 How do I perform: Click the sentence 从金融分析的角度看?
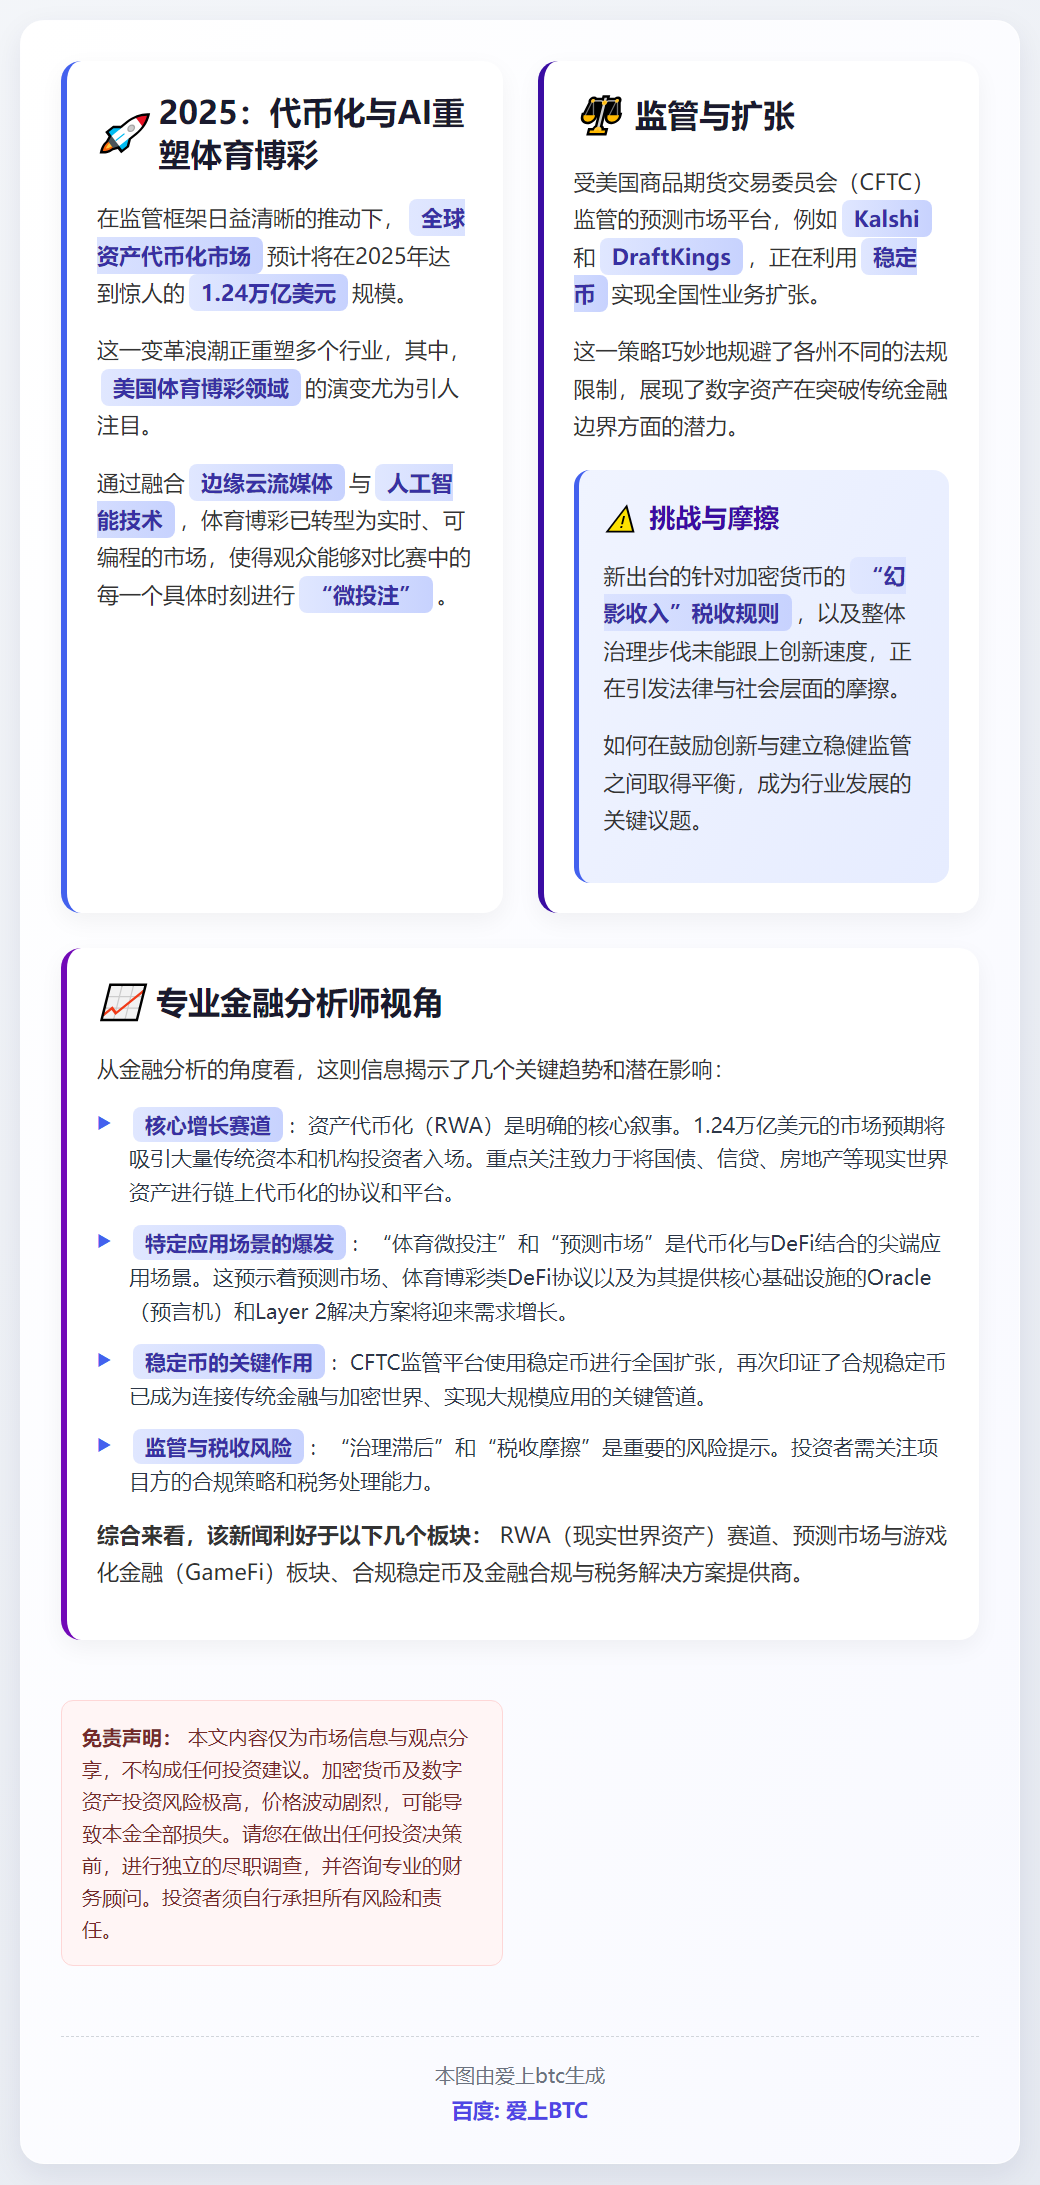coord(409,1070)
